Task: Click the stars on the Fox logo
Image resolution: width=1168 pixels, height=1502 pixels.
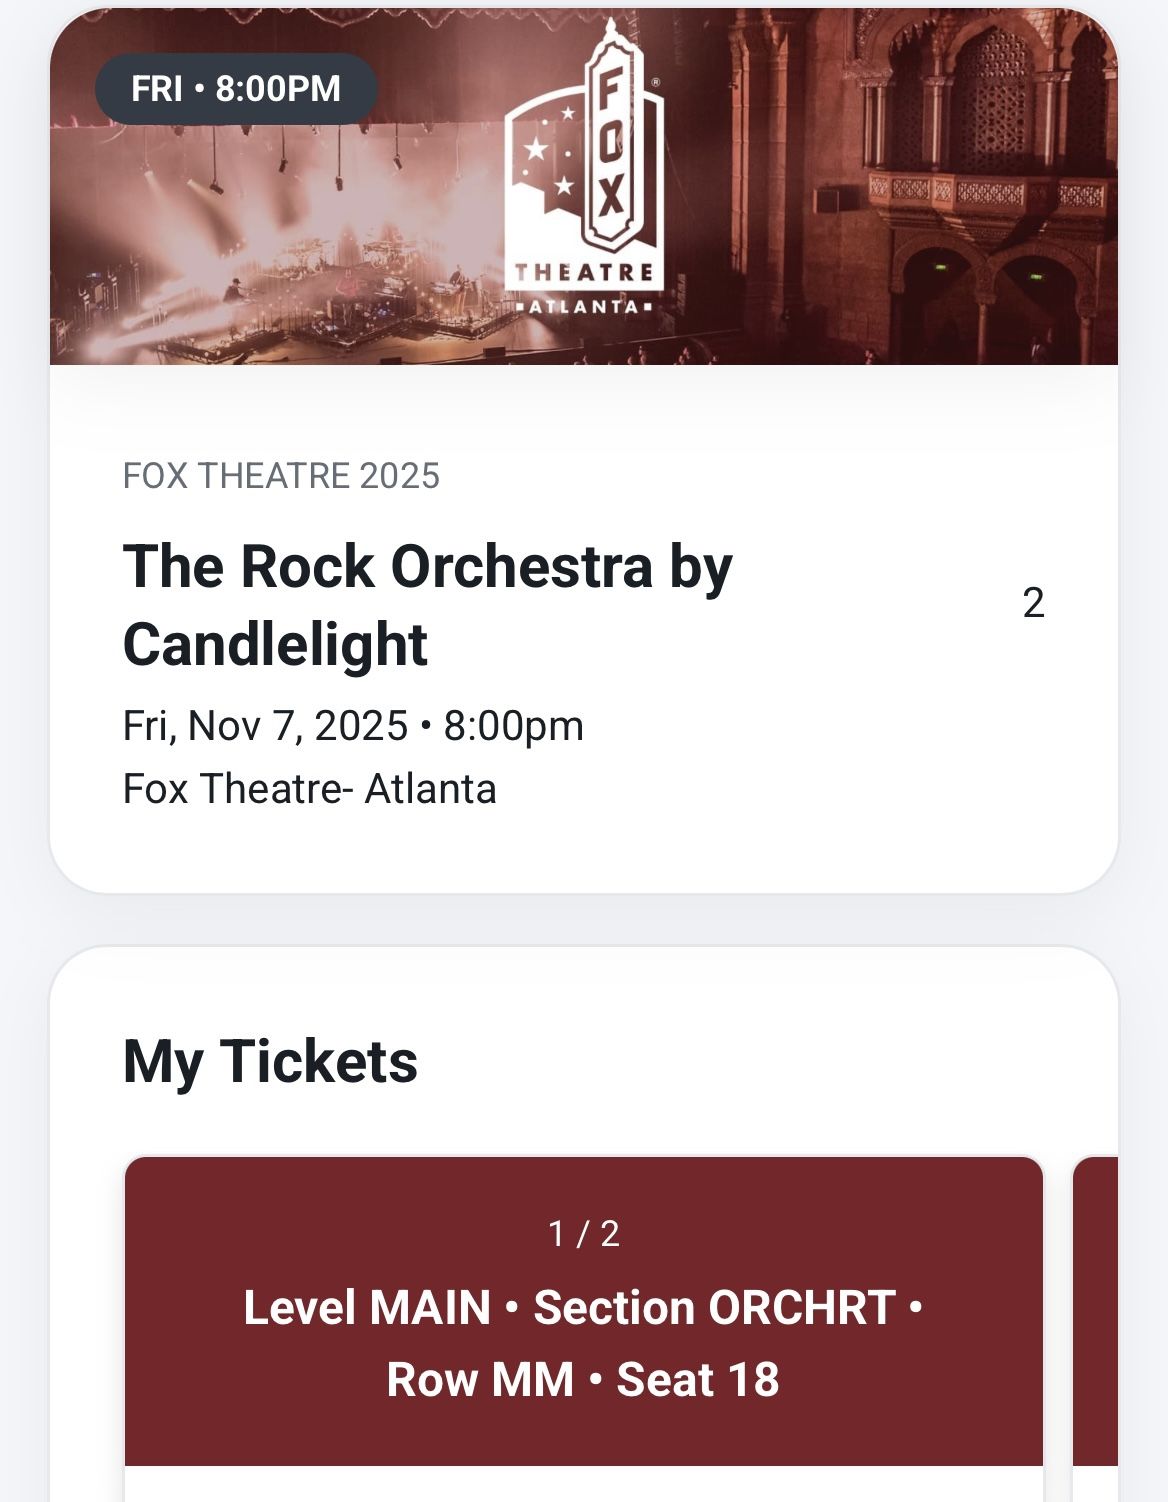Action: click(548, 150)
